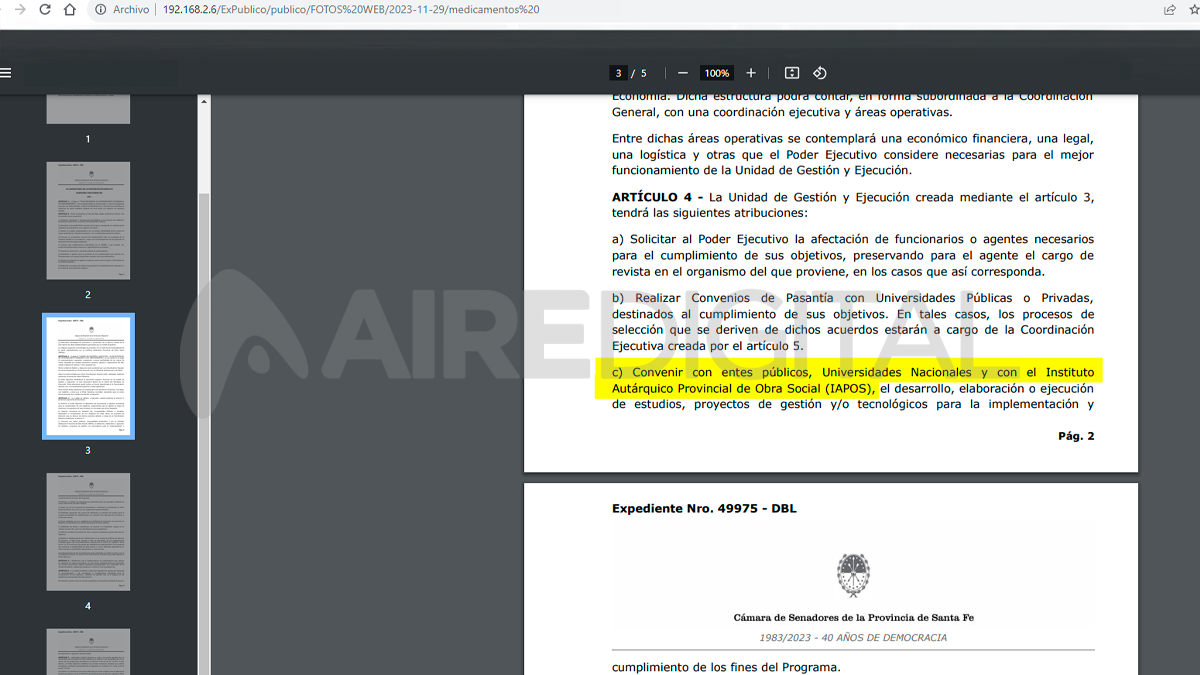Bookmark this page with the star
Image resolution: width=1200 pixels, height=675 pixels.
click(1192, 8)
